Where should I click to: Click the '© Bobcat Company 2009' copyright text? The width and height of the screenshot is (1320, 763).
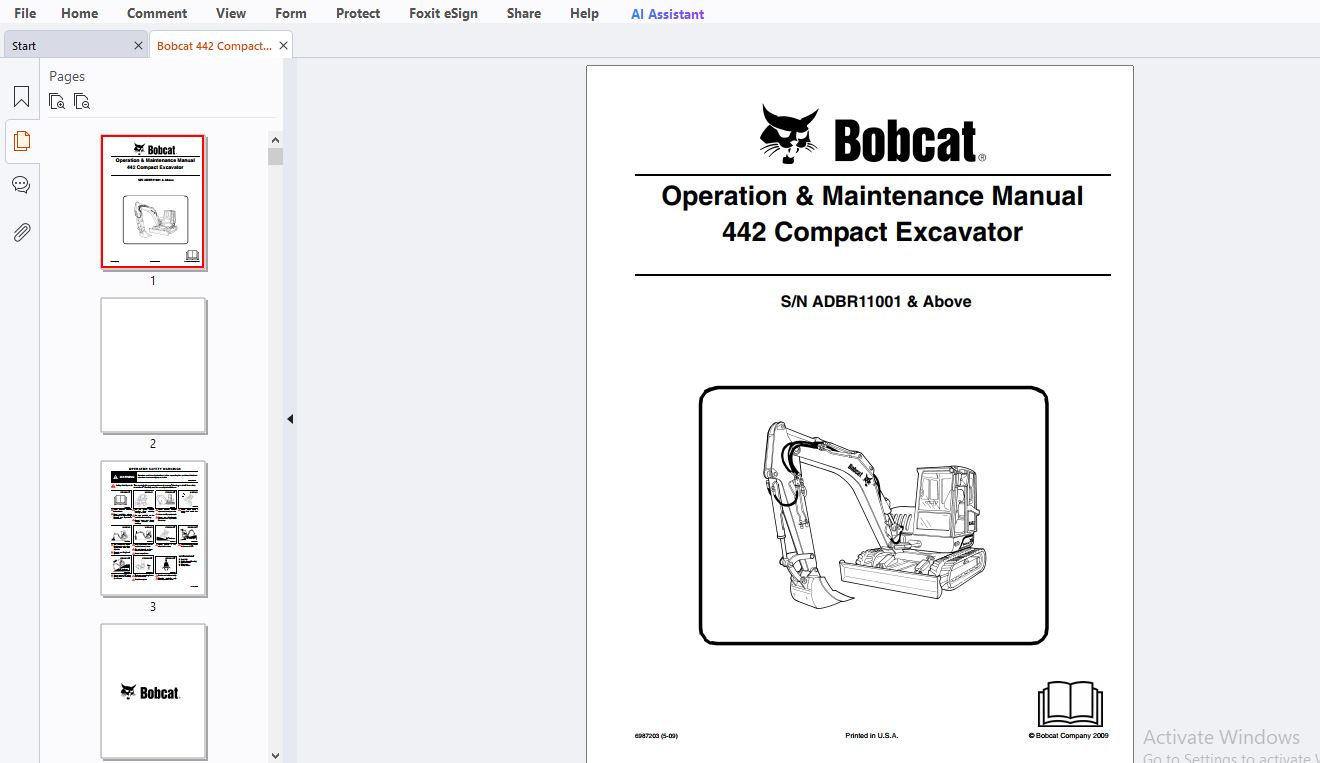pos(1068,736)
